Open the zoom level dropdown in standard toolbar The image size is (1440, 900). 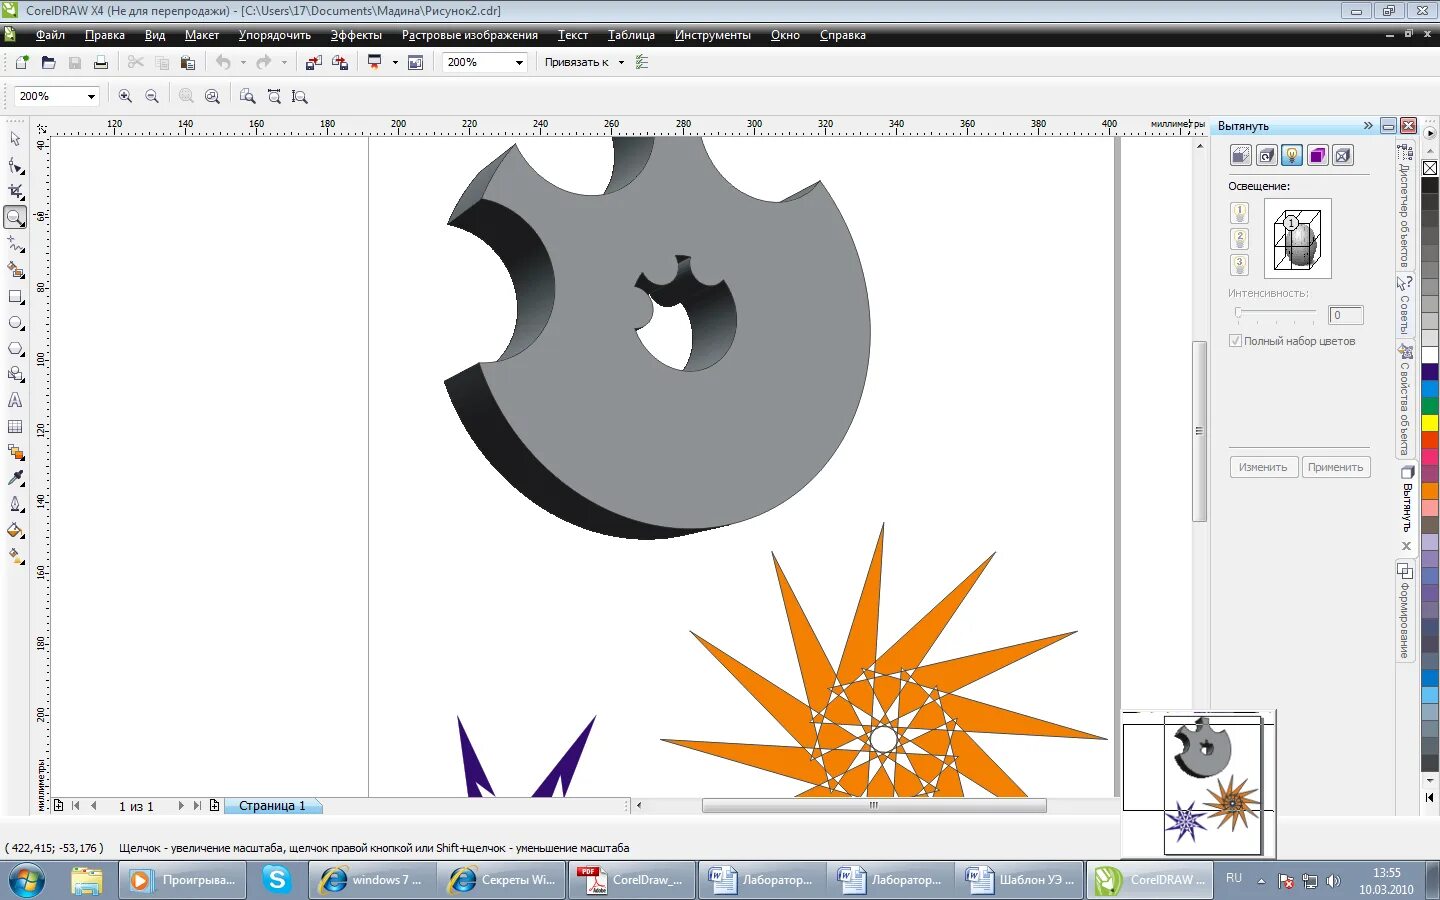coord(519,62)
